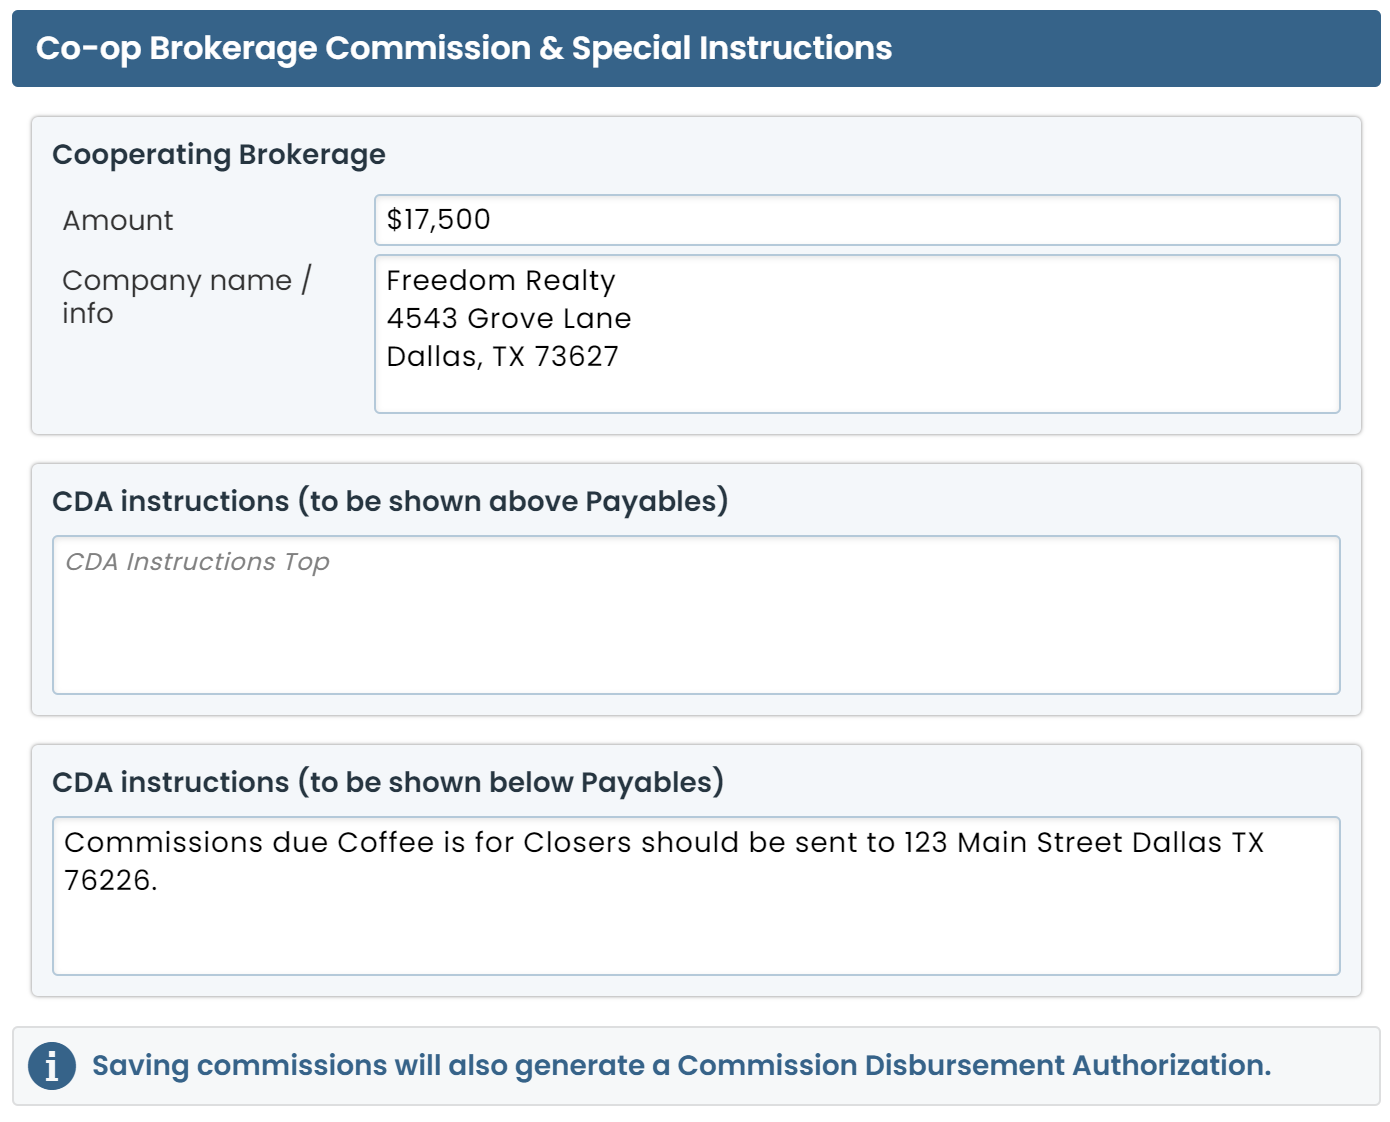Viewport: 1390px width, 1122px height.
Task: Click the Commission Disbursement Authorization notice text
Action: coord(681,1066)
